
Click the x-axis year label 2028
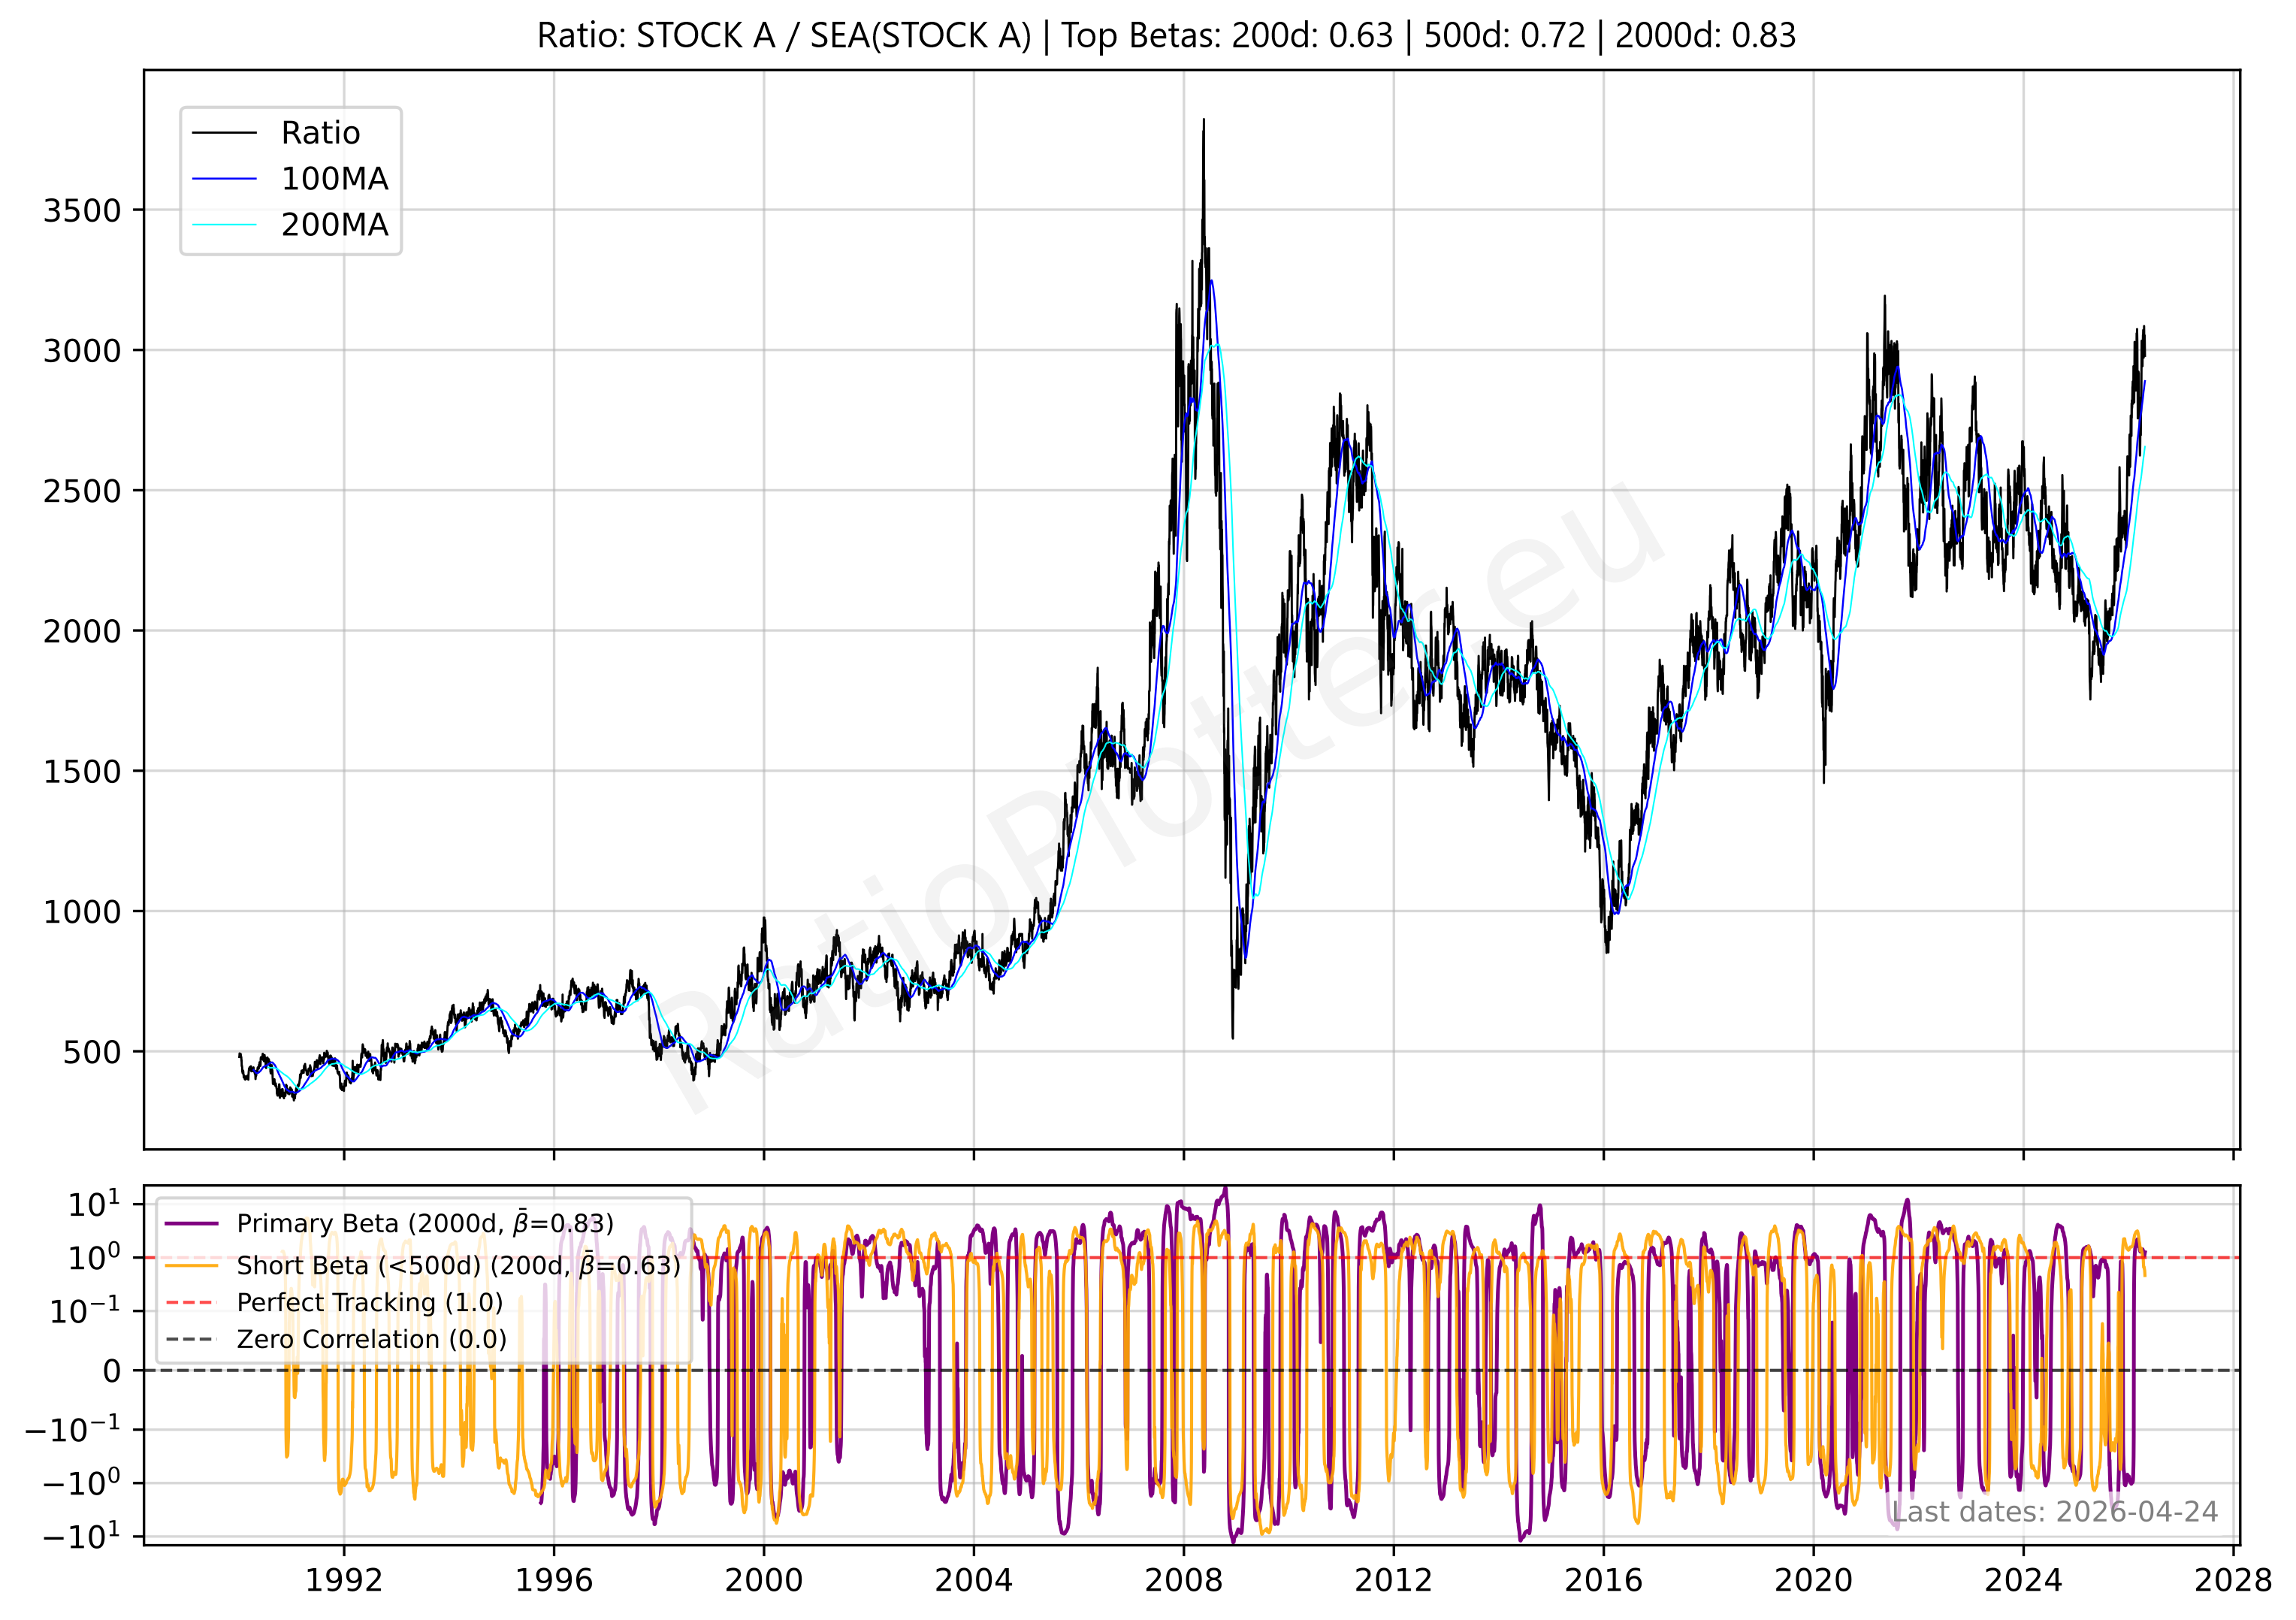[x=2233, y=1580]
